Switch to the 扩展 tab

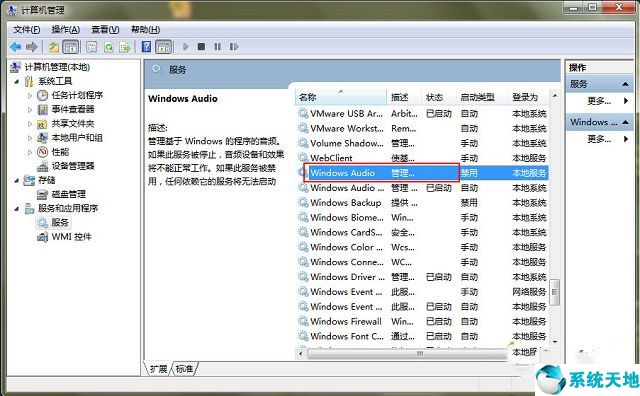158,369
